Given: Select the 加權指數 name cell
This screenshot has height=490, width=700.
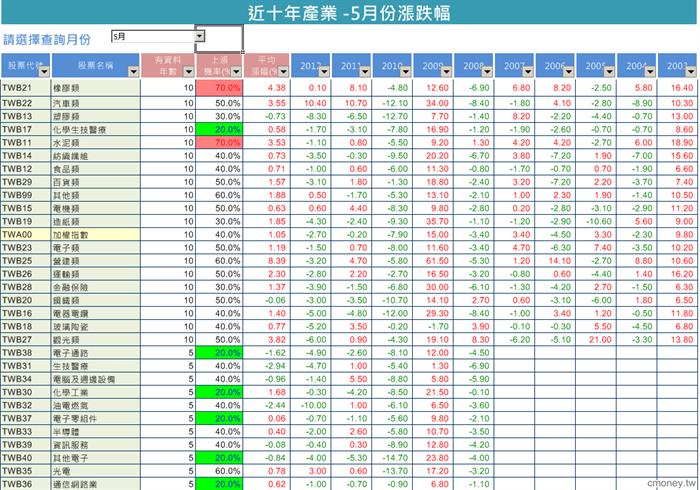Looking at the screenshot, I should click(x=96, y=234).
